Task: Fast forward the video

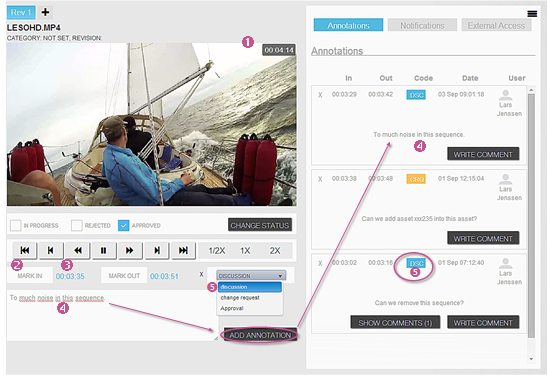Action: (x=130, y=250)
